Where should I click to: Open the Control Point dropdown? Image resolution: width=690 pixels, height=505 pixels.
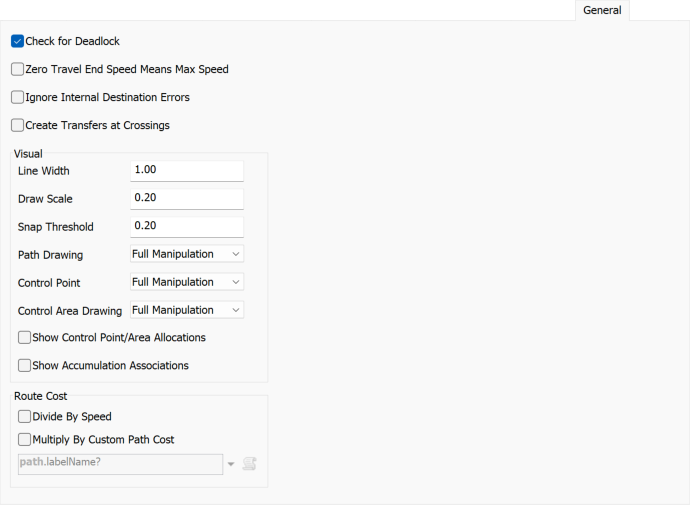pyautogui.click(x=187, y=282)
